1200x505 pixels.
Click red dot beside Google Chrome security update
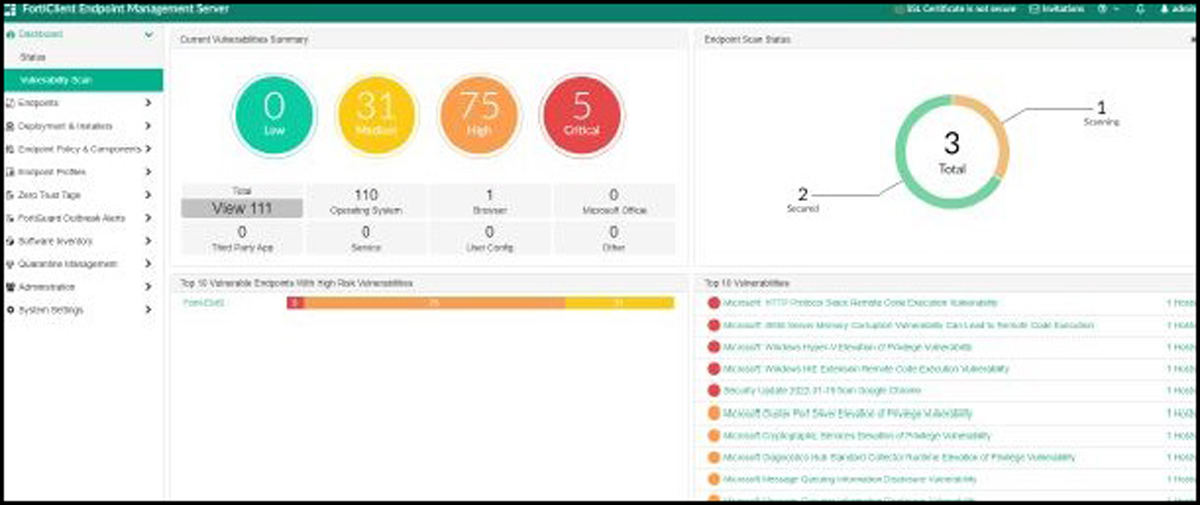click(713, 391)
